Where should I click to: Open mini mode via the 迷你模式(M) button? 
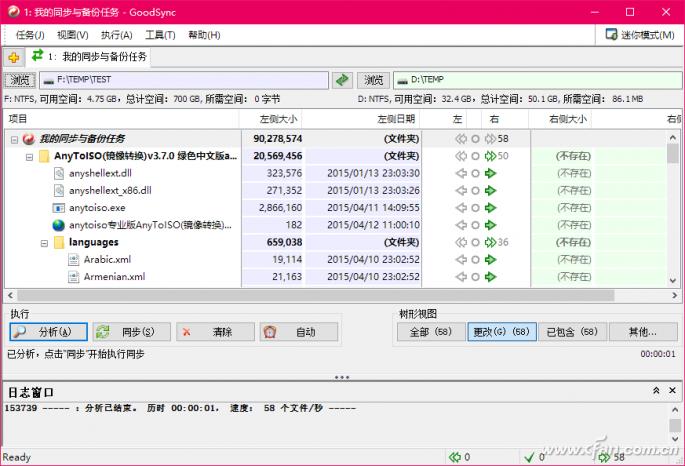click(x=640, y=35)
